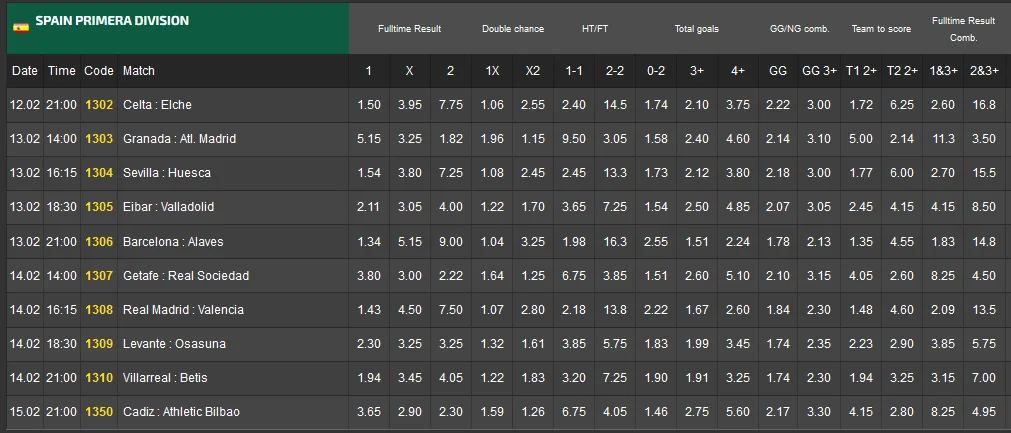This screenshot has width=1011, height=433.
Task: Pick draw odds 3.25 for Granada : Atl. Madrid
Action: point(410,139)
